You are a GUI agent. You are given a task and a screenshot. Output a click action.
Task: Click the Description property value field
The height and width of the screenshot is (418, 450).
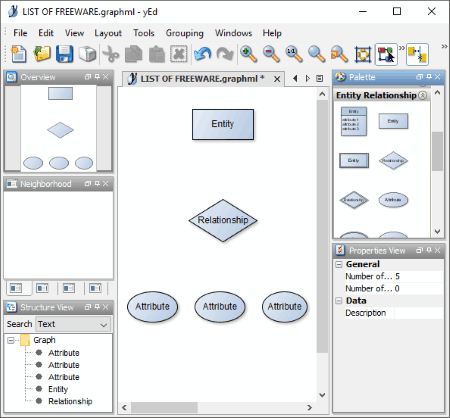coord(419,313)
